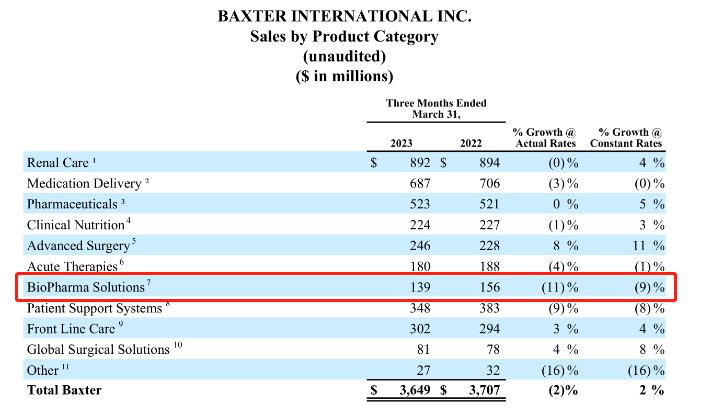
Task: Click the 'Three Months Ended March 31,' header
Action: click(x=436, y=109)
